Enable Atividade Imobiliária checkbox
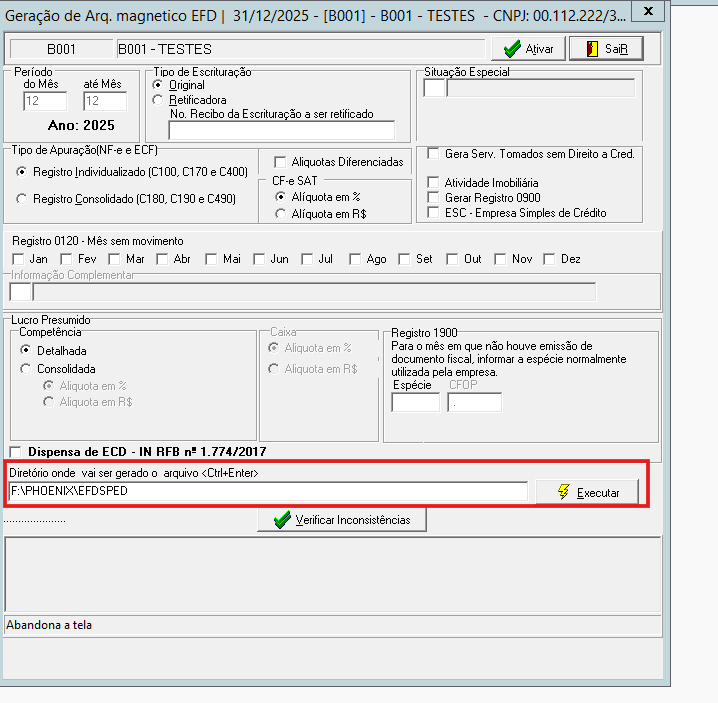This screenshot has height=703, width=718. click(x=433, y=183)
